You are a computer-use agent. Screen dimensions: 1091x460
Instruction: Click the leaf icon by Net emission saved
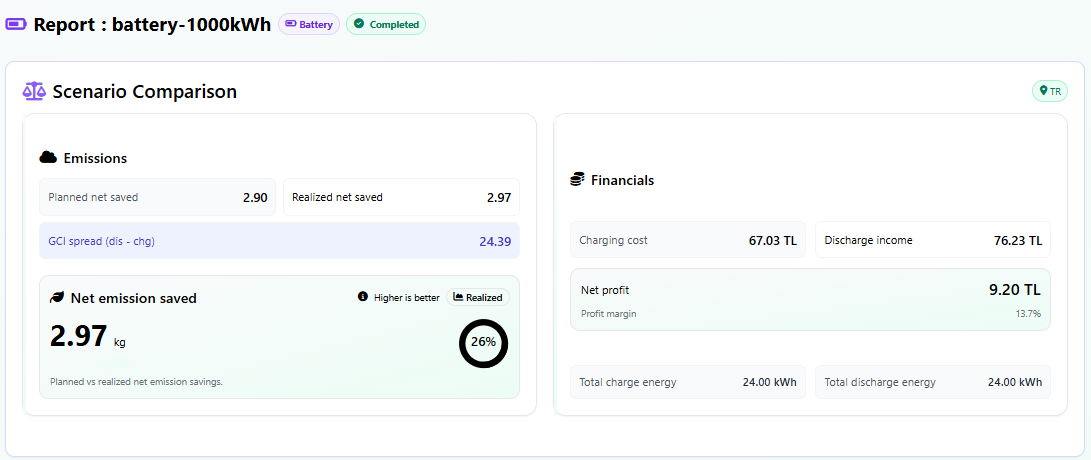tap(57, 298)
